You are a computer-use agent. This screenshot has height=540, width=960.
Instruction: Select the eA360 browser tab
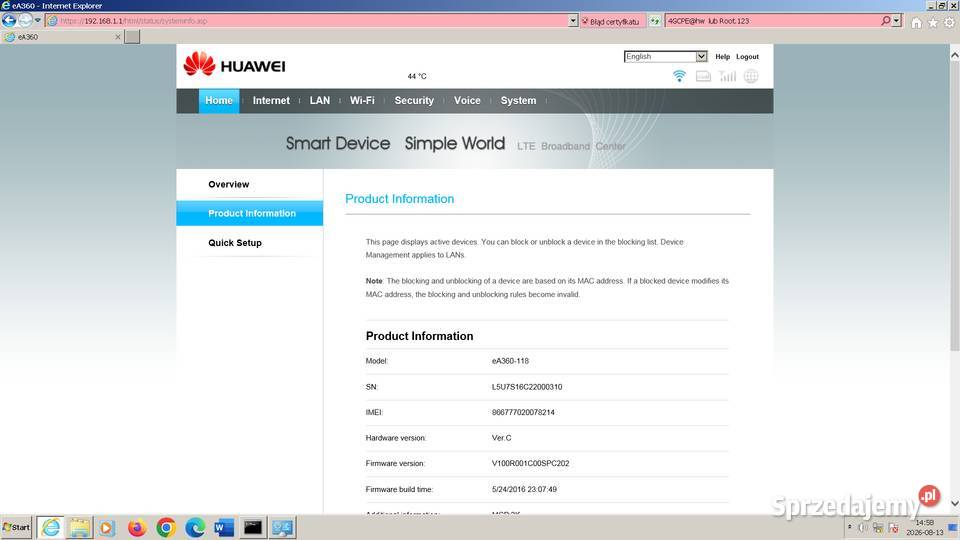[61, 37]
